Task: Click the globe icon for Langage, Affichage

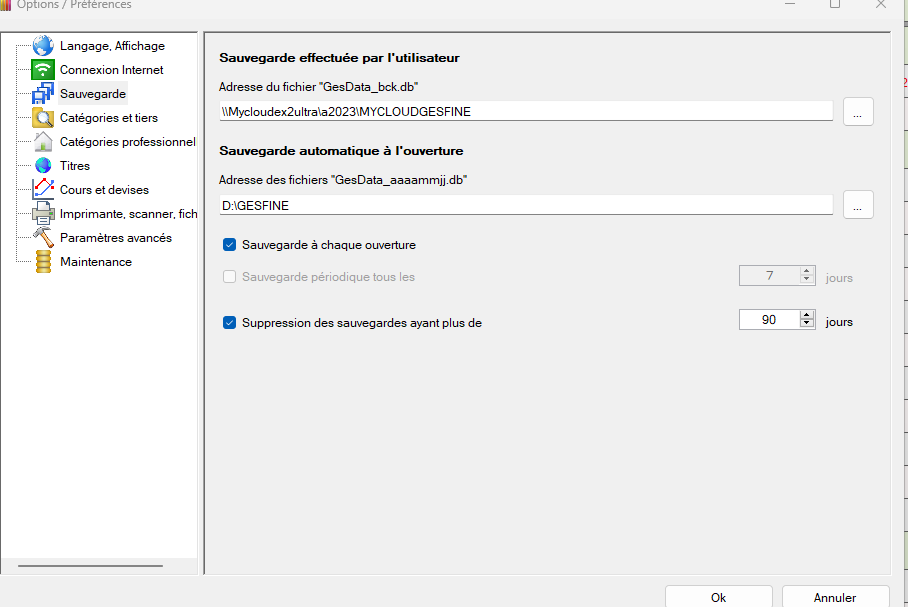Action: 43,46
